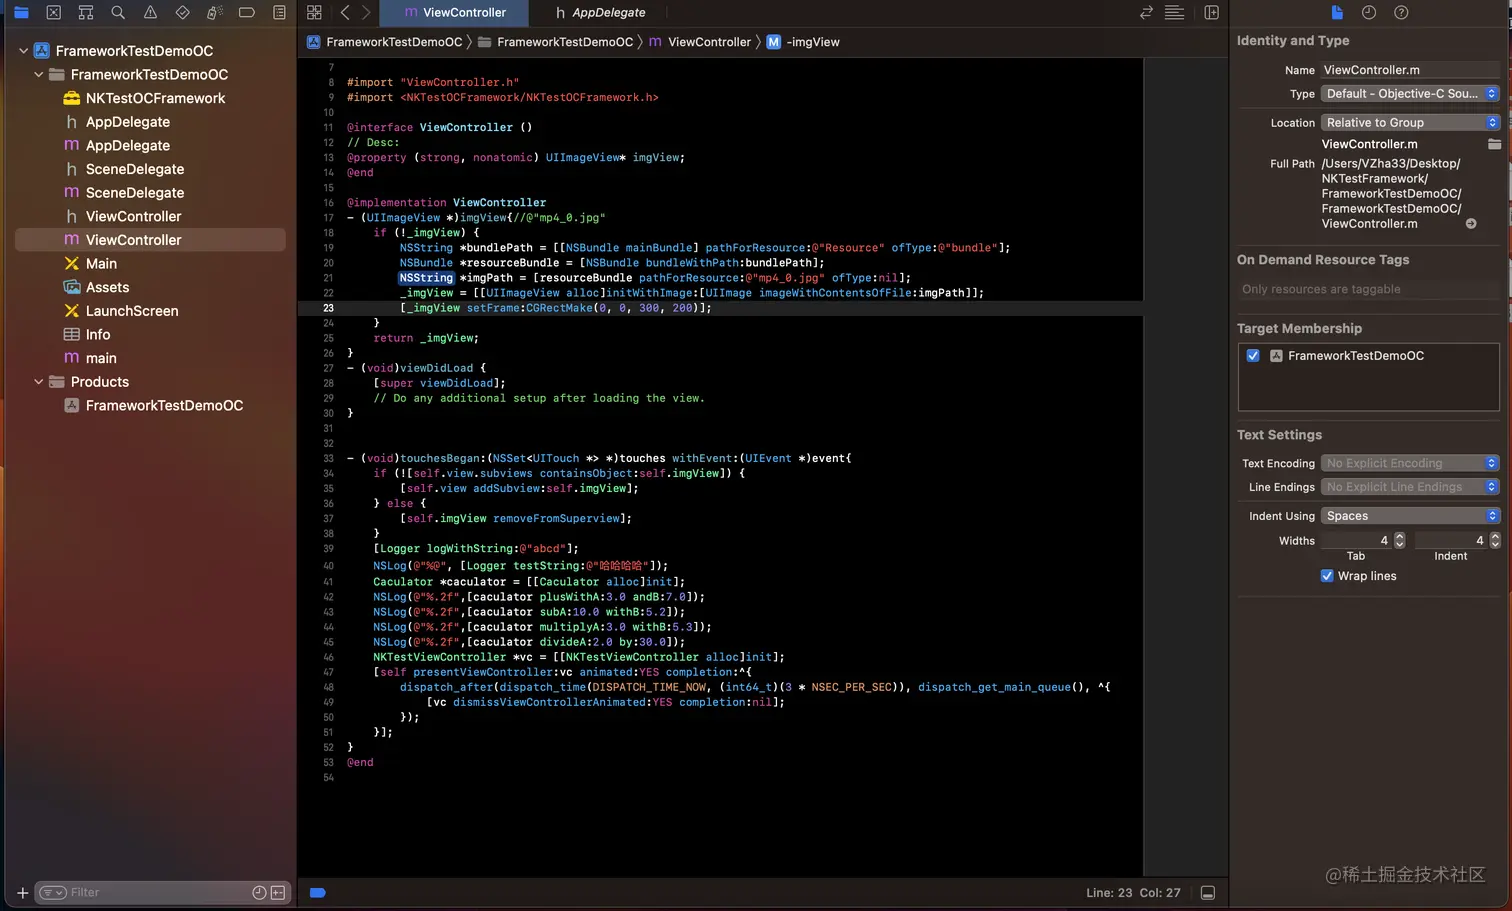Switch to the AppDelegate editor tab
Screen dimensions: 1512x911
(600, 13)
